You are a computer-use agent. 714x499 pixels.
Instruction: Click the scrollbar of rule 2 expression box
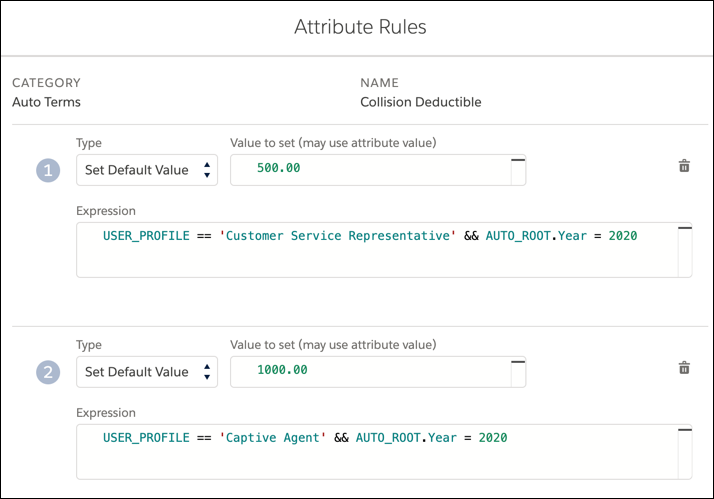pyautogui.click(x=685, y=452)
